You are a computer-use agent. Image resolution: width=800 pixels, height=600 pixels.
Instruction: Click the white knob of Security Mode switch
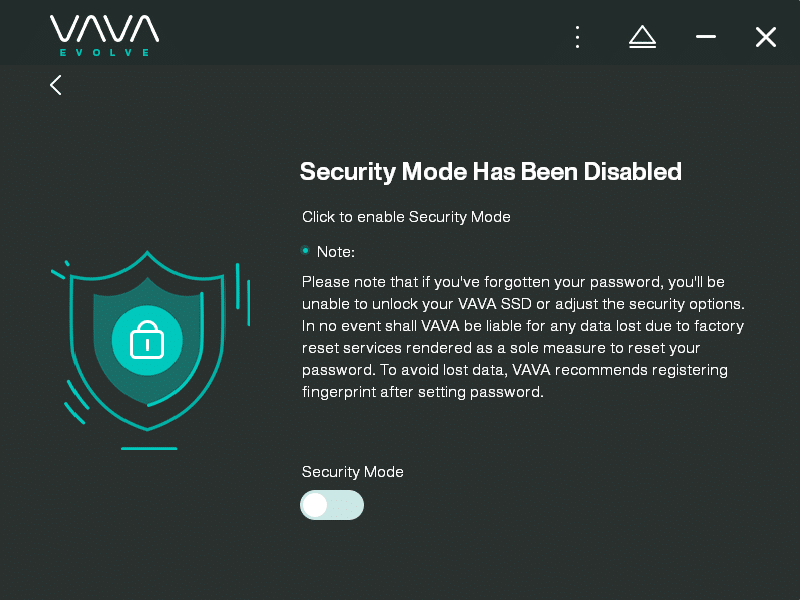tap(315, 505)
